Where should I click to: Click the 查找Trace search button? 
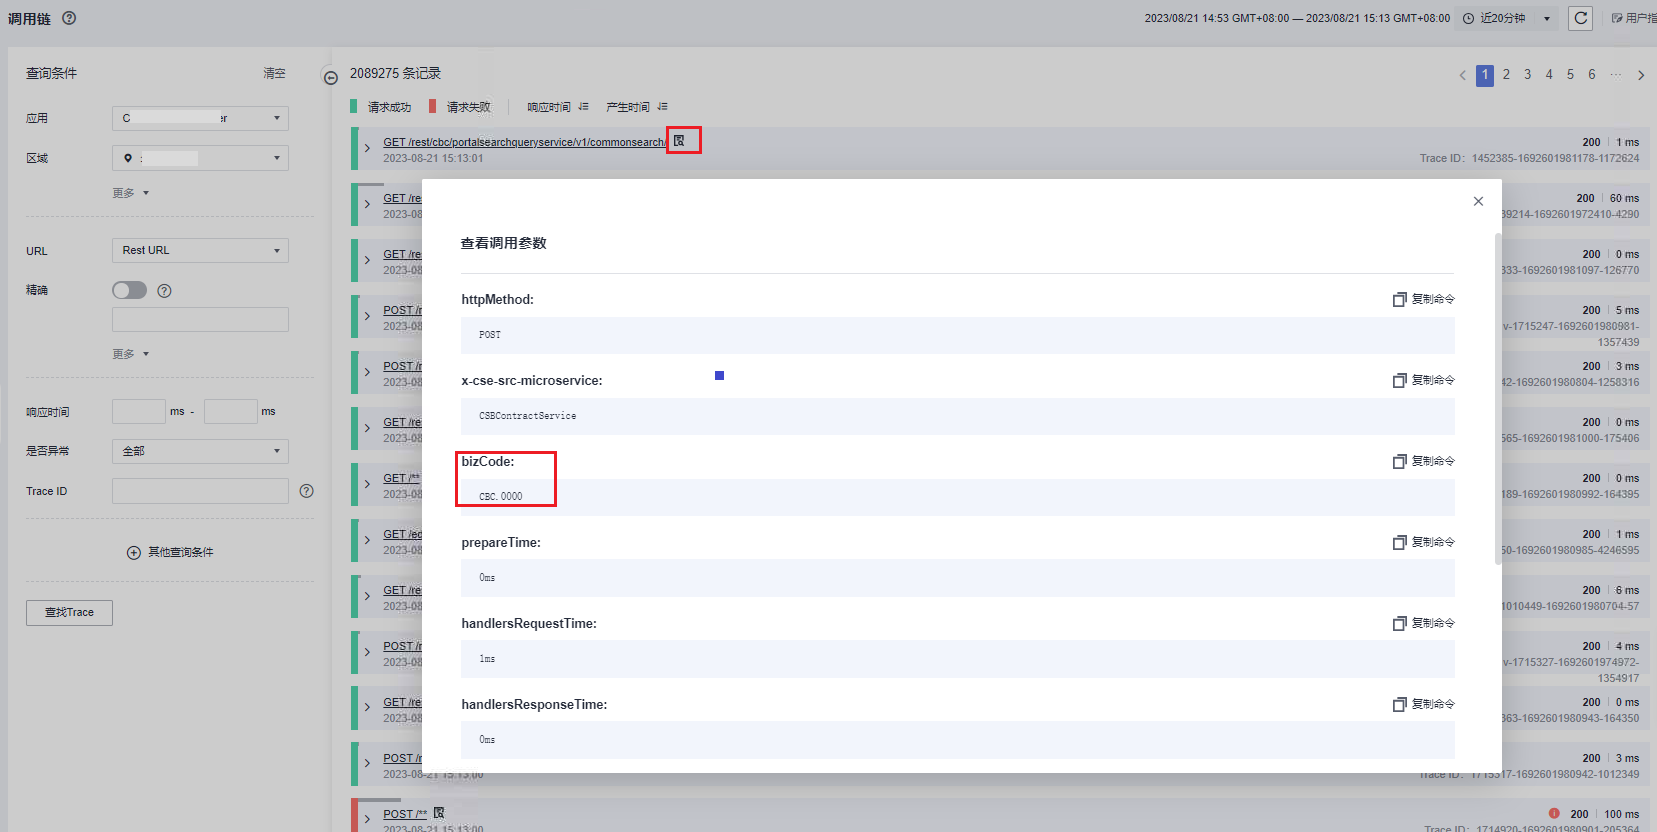pos(69,612)
